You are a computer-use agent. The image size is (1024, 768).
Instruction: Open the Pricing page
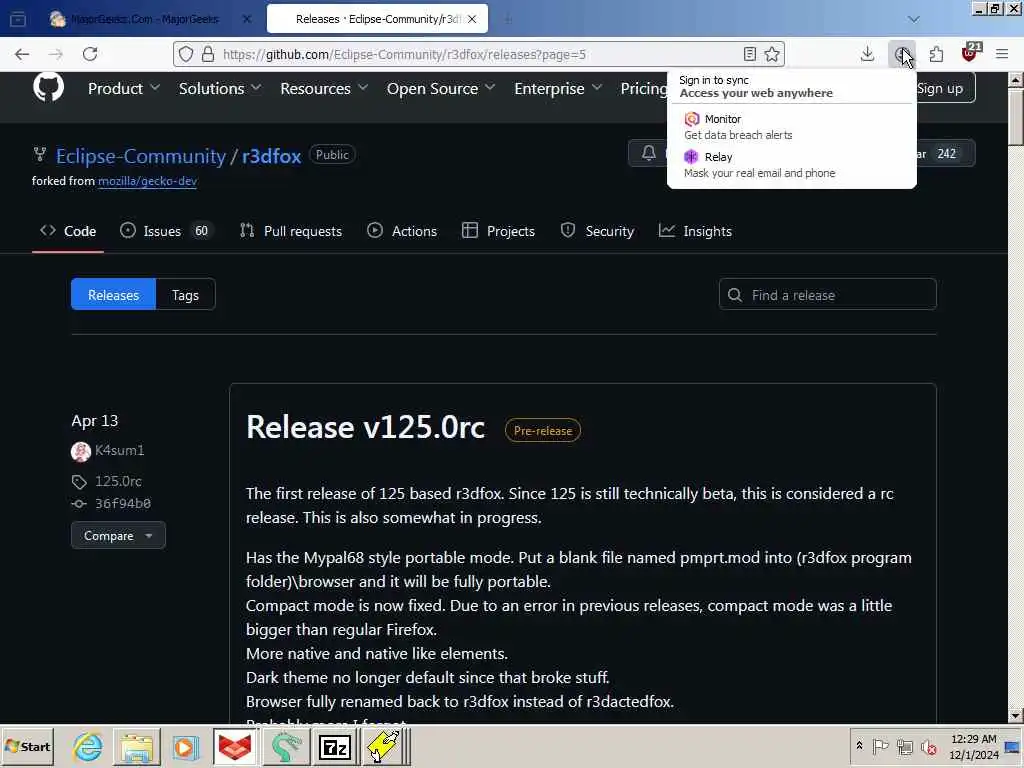click(643, 88)
